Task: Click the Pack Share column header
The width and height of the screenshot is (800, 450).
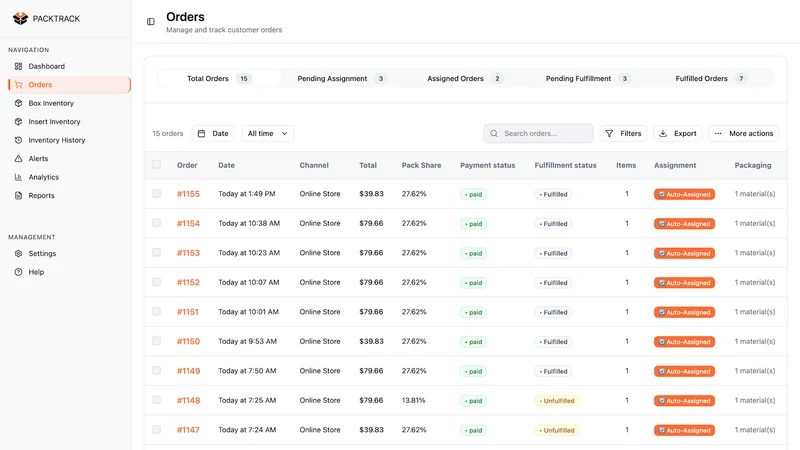Action: pyautogui.click(x=421, y=165)
